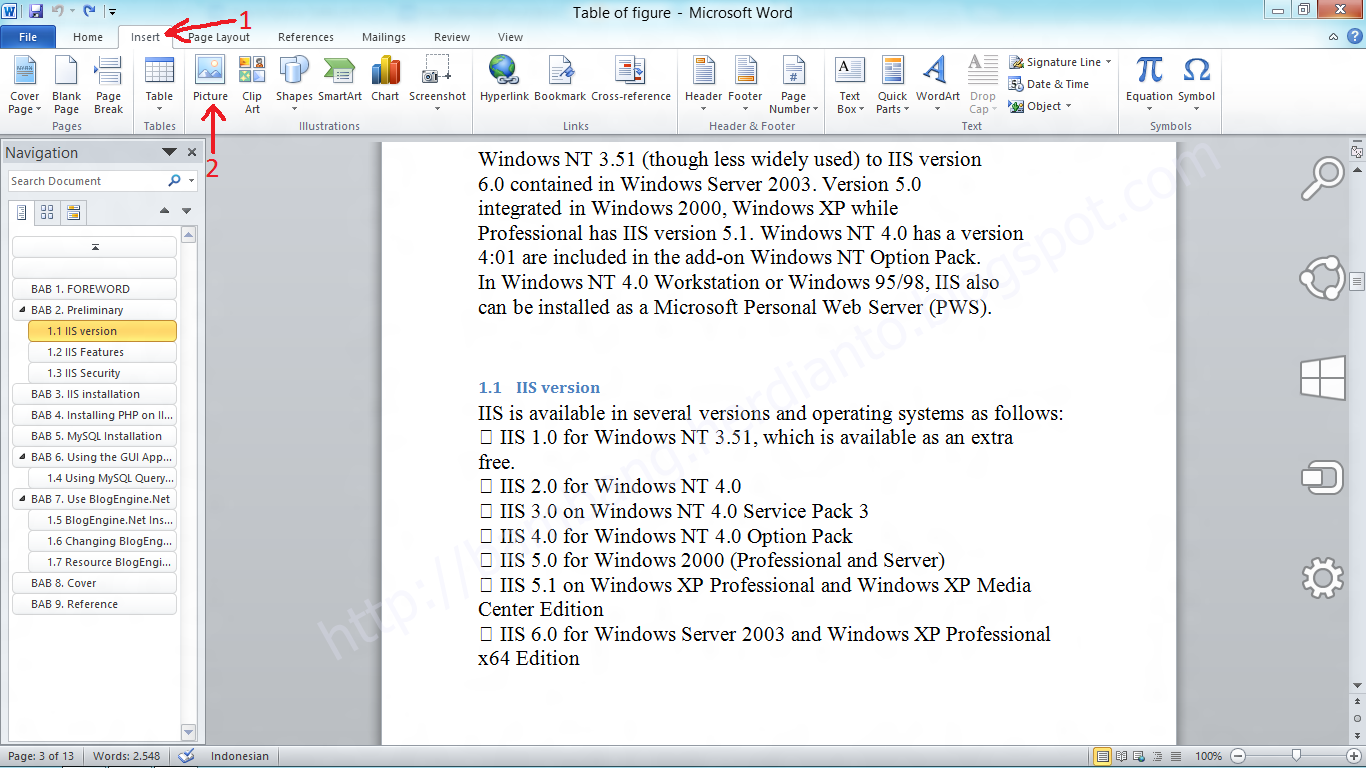Open Navigation pane options dropdown arrow
The image size is (1366, 768).
pos(169,153)
